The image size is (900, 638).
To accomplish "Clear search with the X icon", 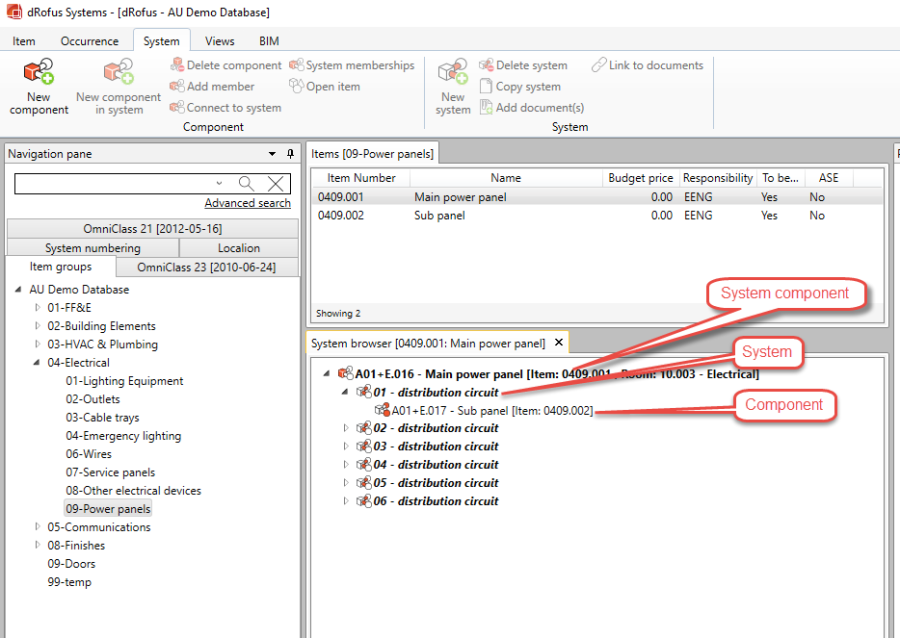I will pyautogui.click(x=276, y=183).
